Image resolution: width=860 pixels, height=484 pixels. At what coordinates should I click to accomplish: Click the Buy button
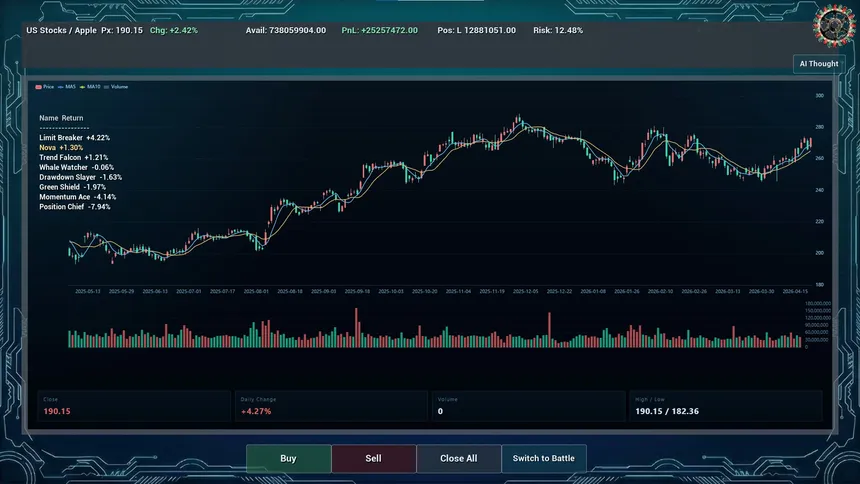click(288, 458)
